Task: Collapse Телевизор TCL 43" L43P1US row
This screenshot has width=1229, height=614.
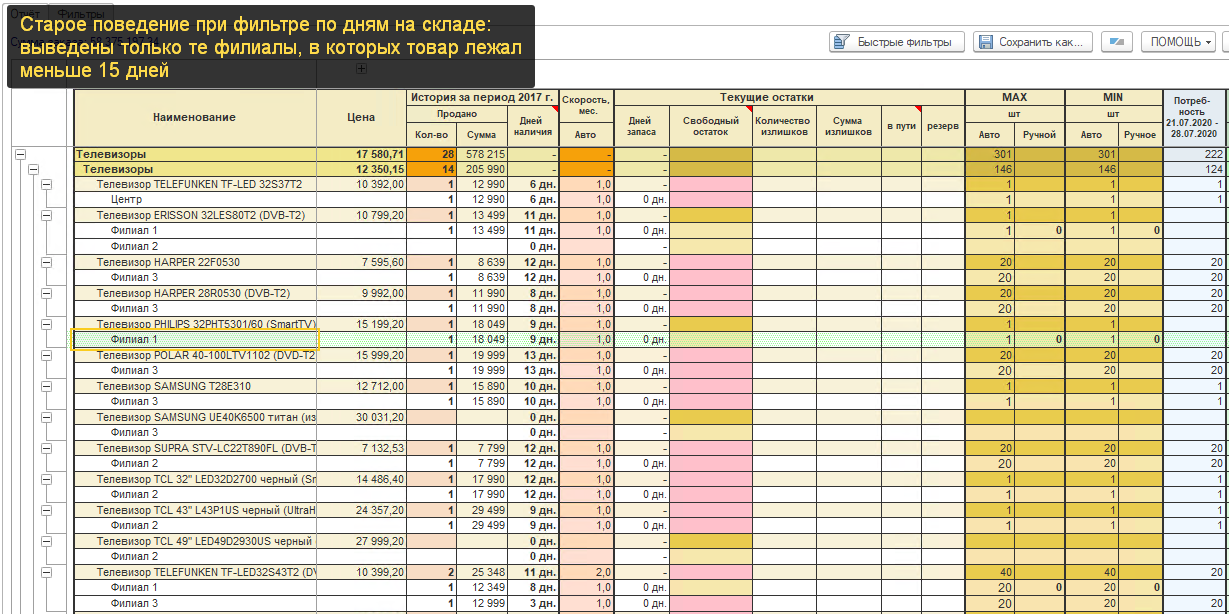Action: (46, 510)
